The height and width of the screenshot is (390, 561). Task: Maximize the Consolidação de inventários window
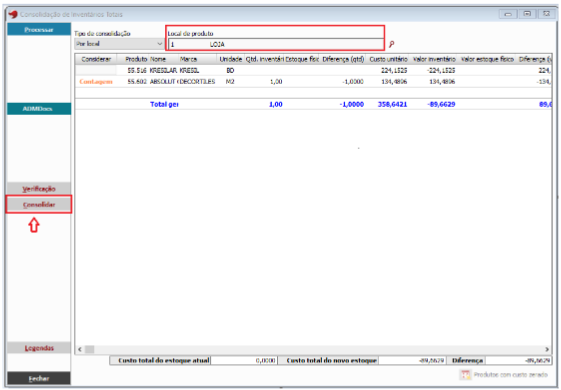tap(527, 14)
